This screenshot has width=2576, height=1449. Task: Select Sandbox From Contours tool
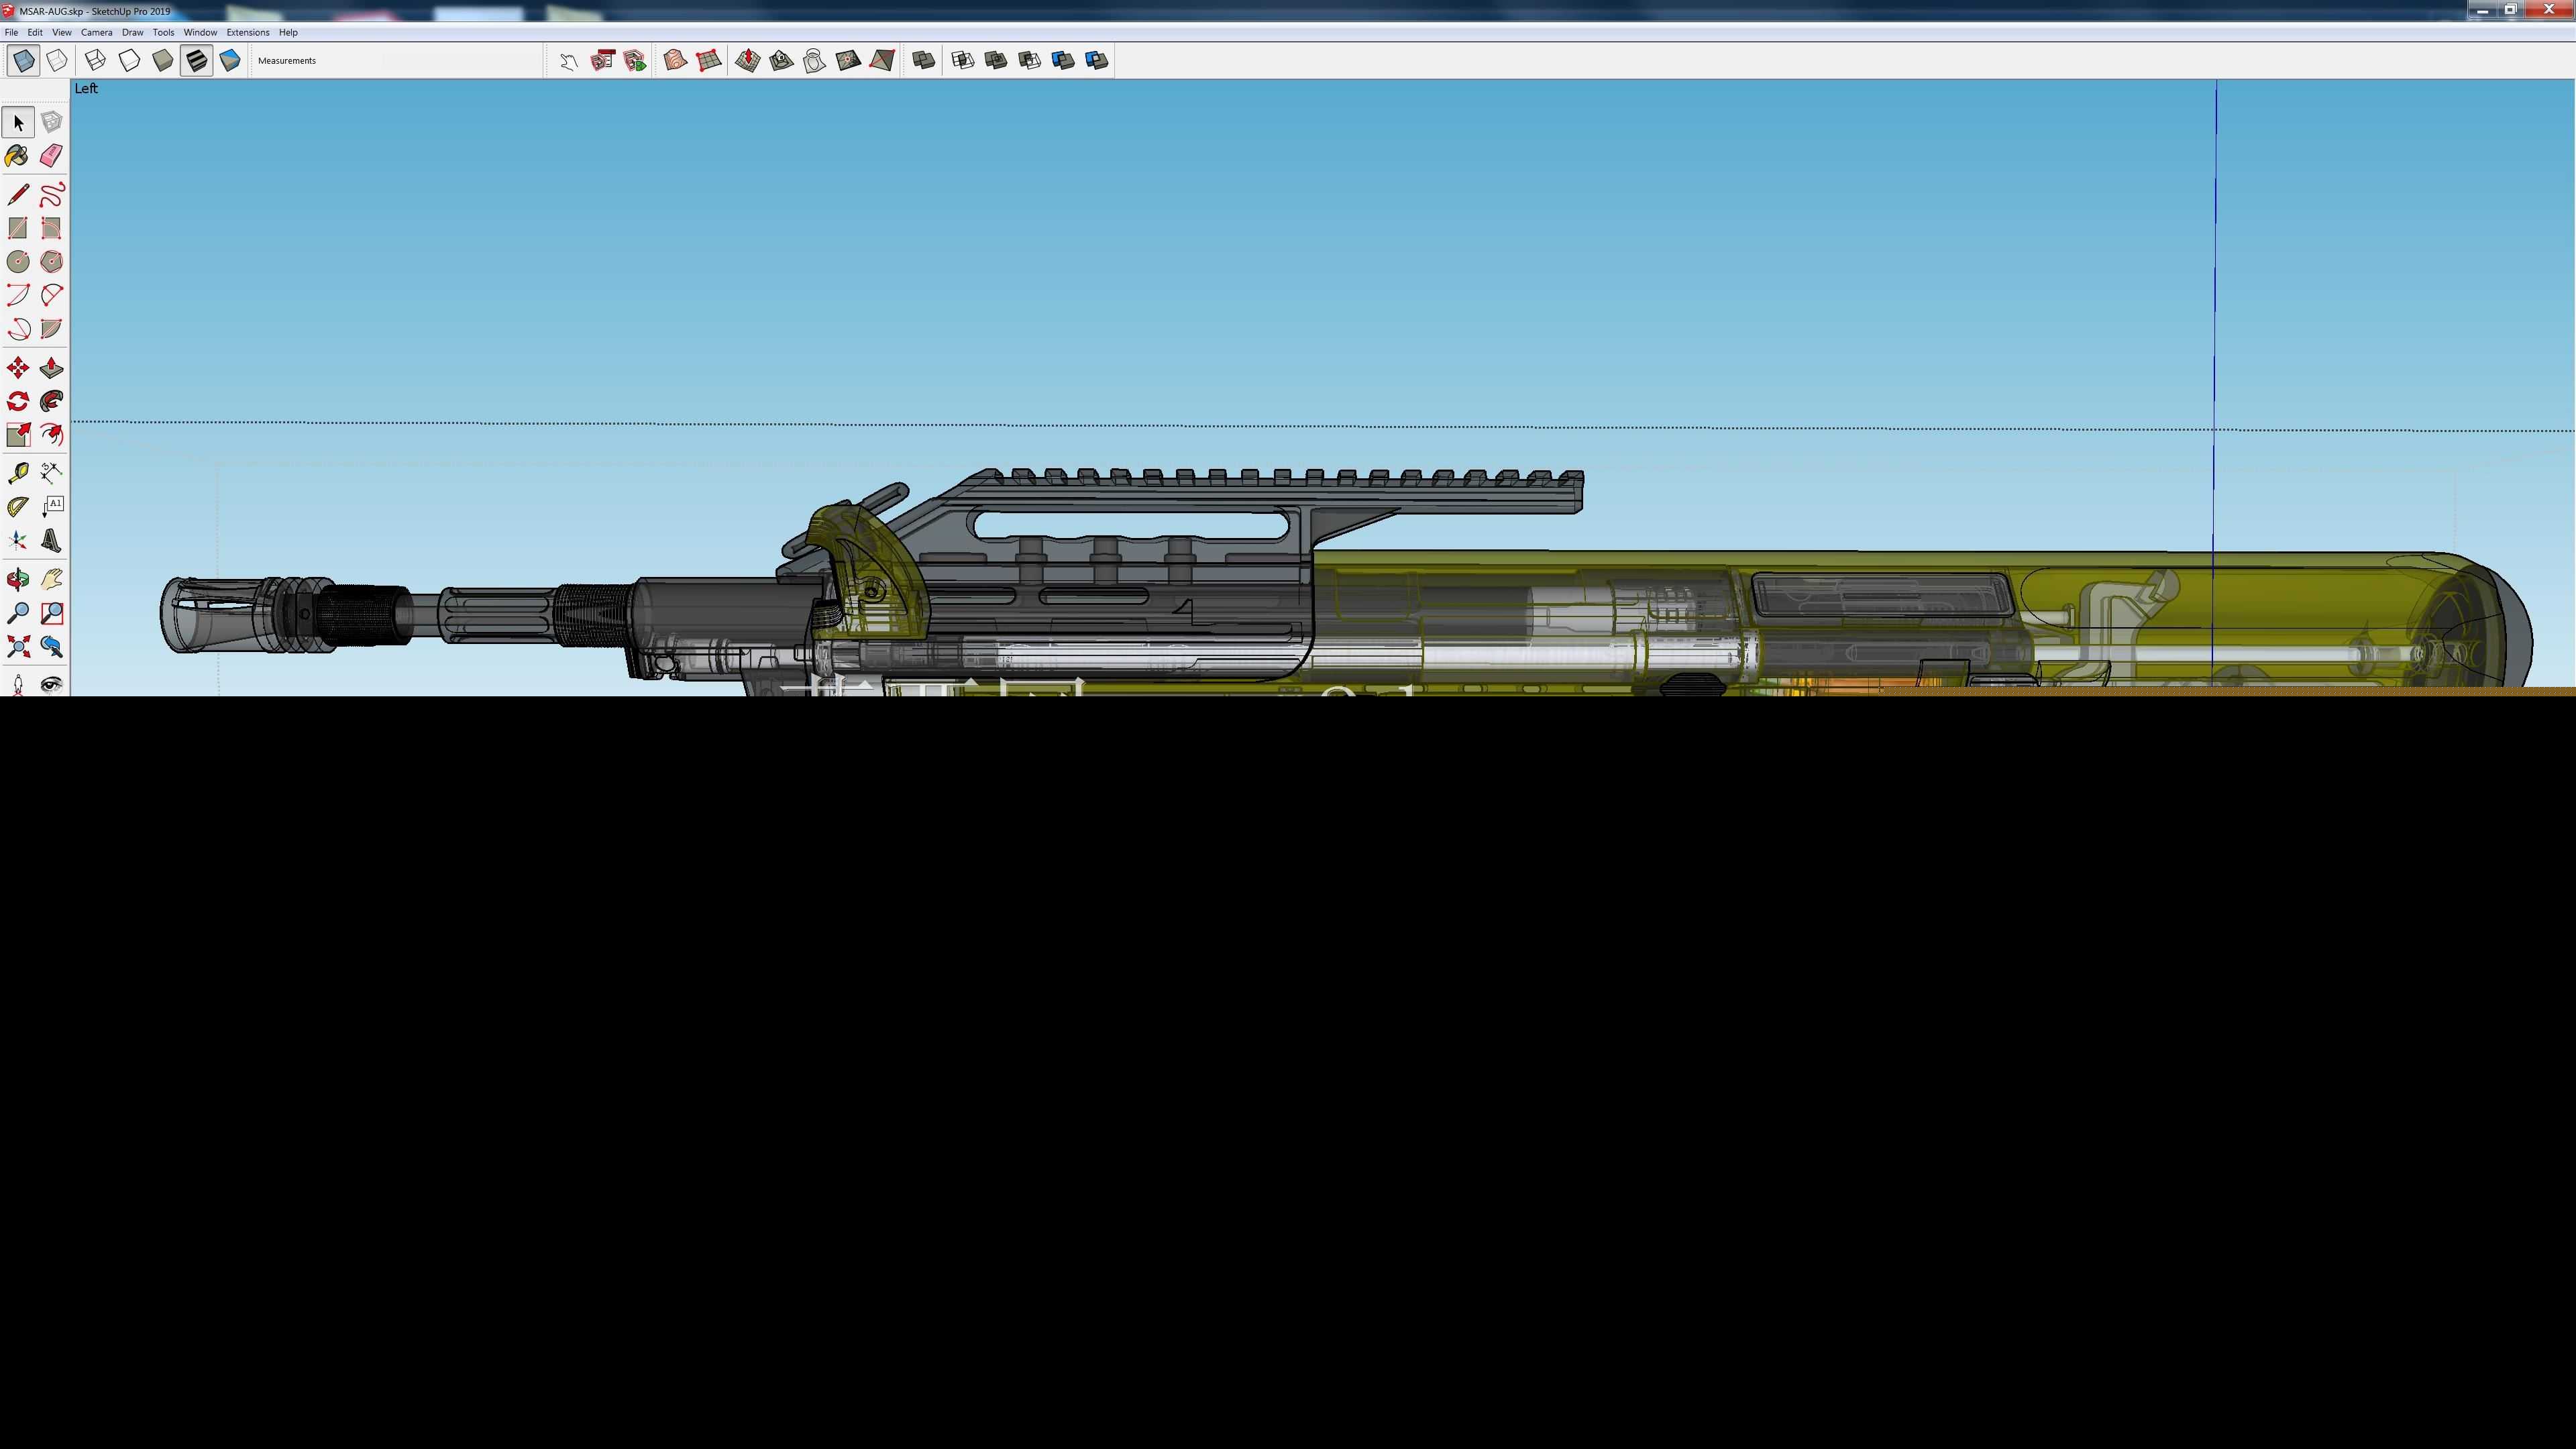click(675, 61)
